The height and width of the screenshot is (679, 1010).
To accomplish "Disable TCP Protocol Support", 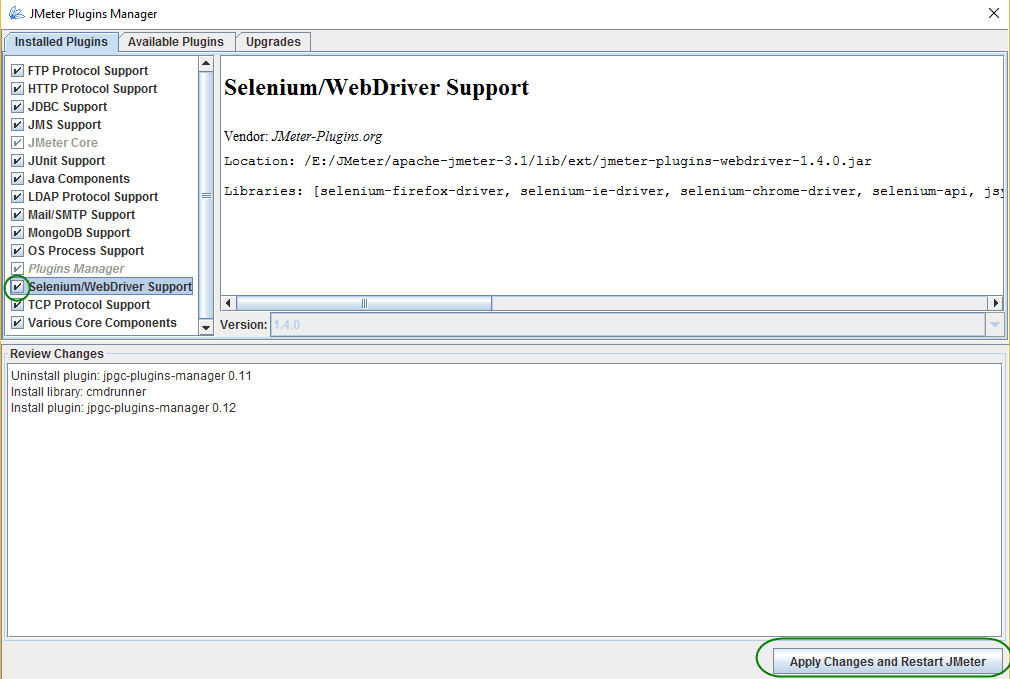I will pos(17,304).
